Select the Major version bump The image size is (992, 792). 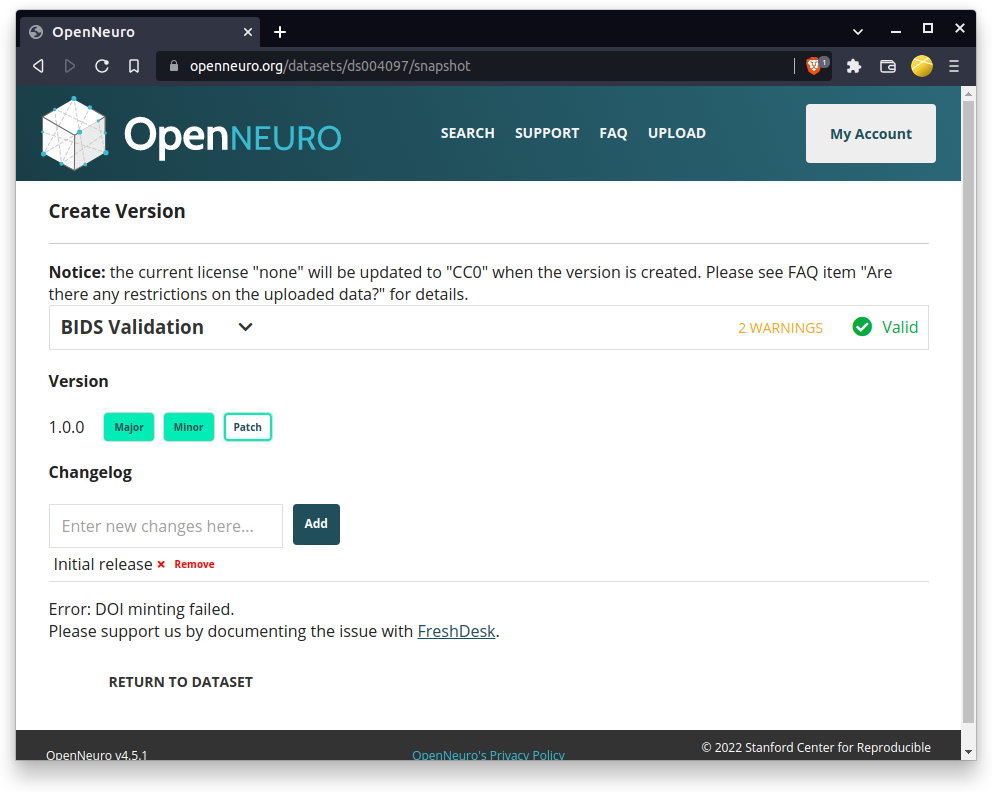click(x=128, y=427)
